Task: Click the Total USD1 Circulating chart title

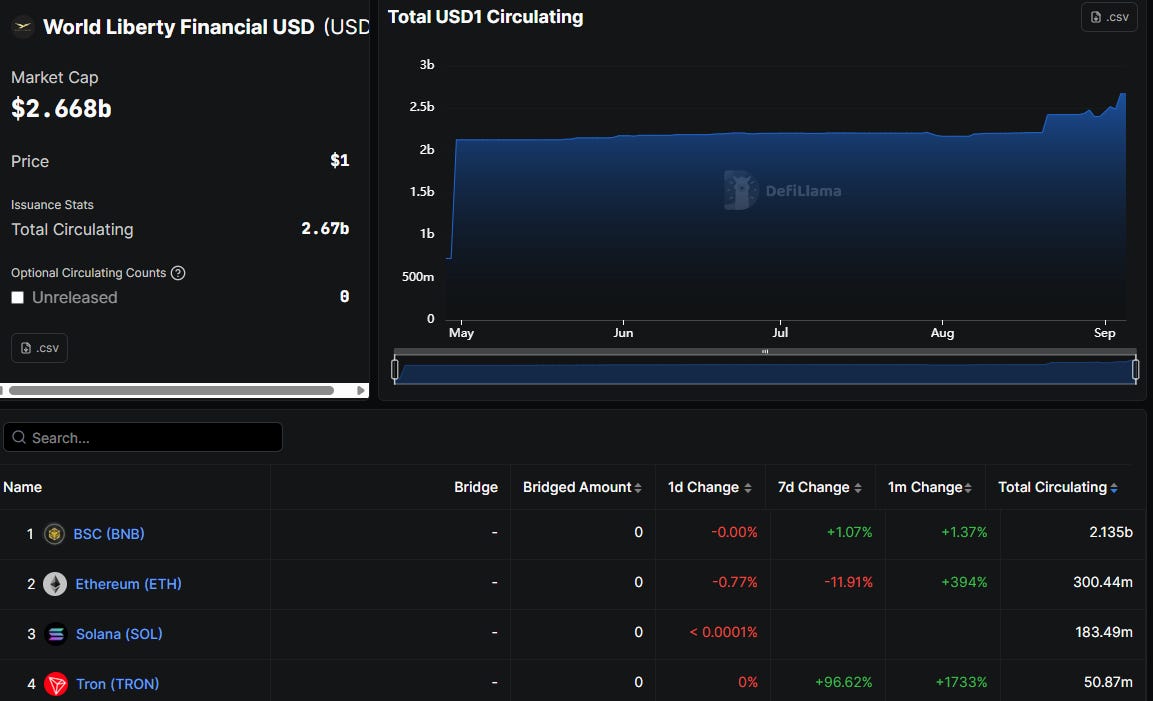Action: pos(485,17)
